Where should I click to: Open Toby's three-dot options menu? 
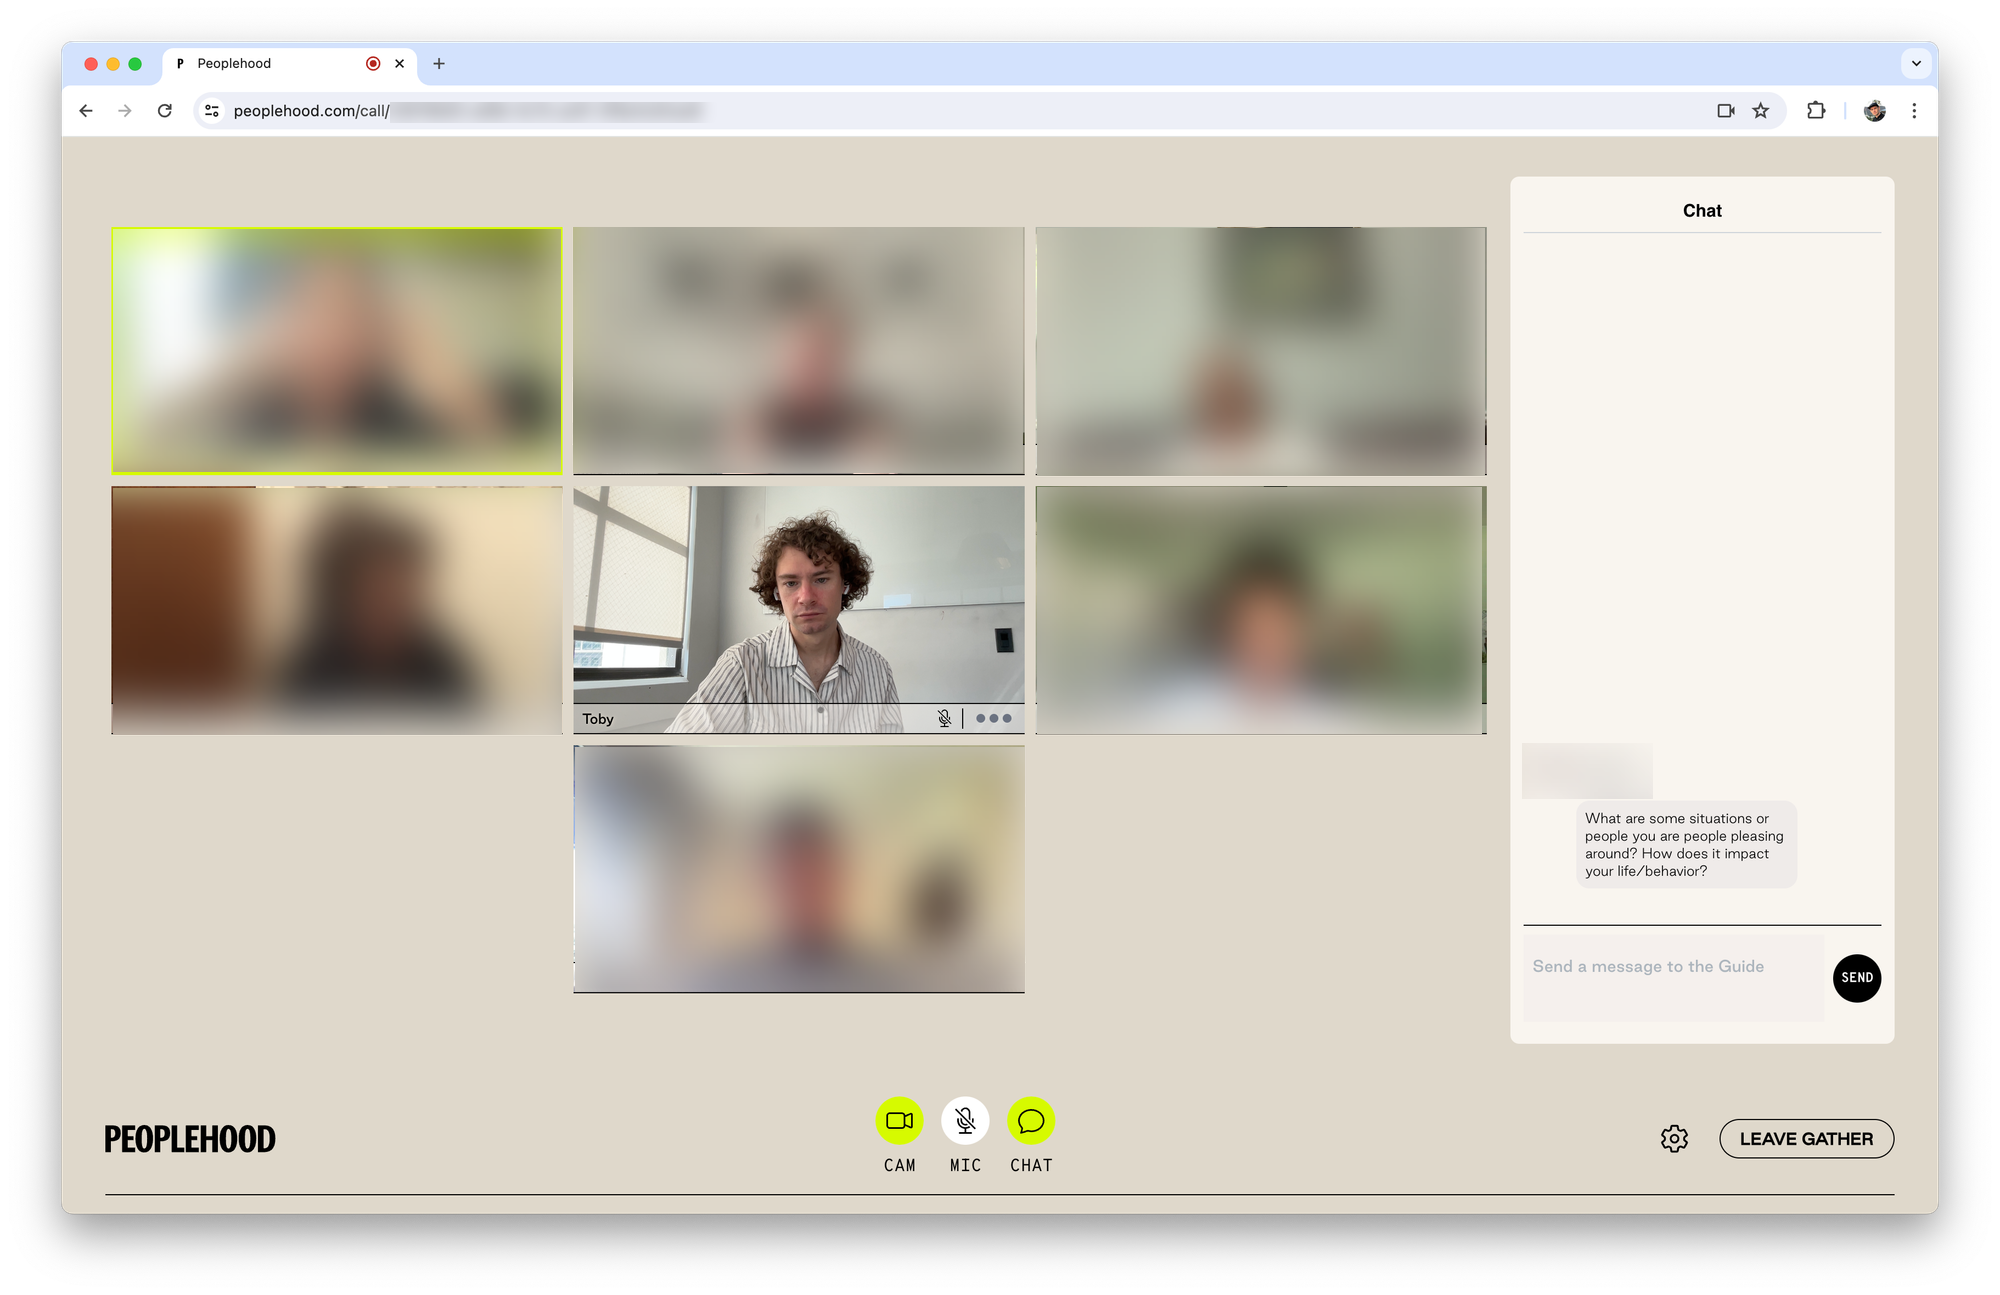point(993,718)
